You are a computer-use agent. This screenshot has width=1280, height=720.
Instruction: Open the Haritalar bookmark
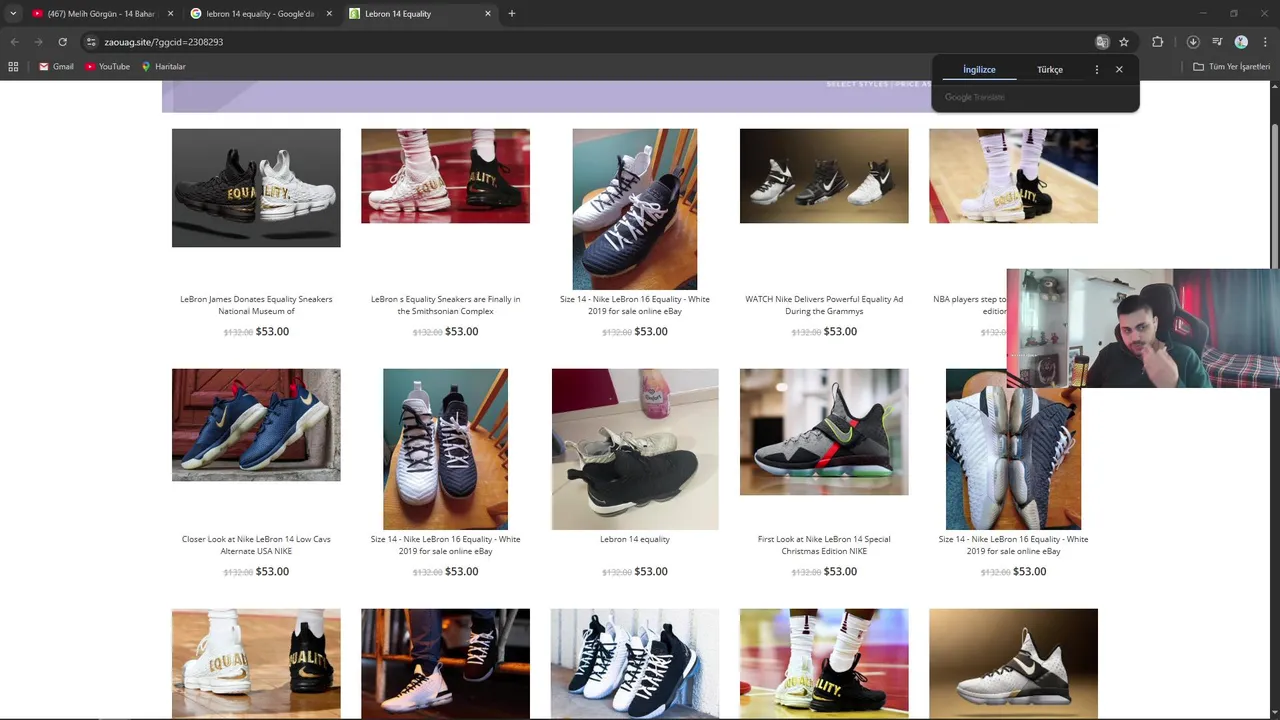click(163, 66)
